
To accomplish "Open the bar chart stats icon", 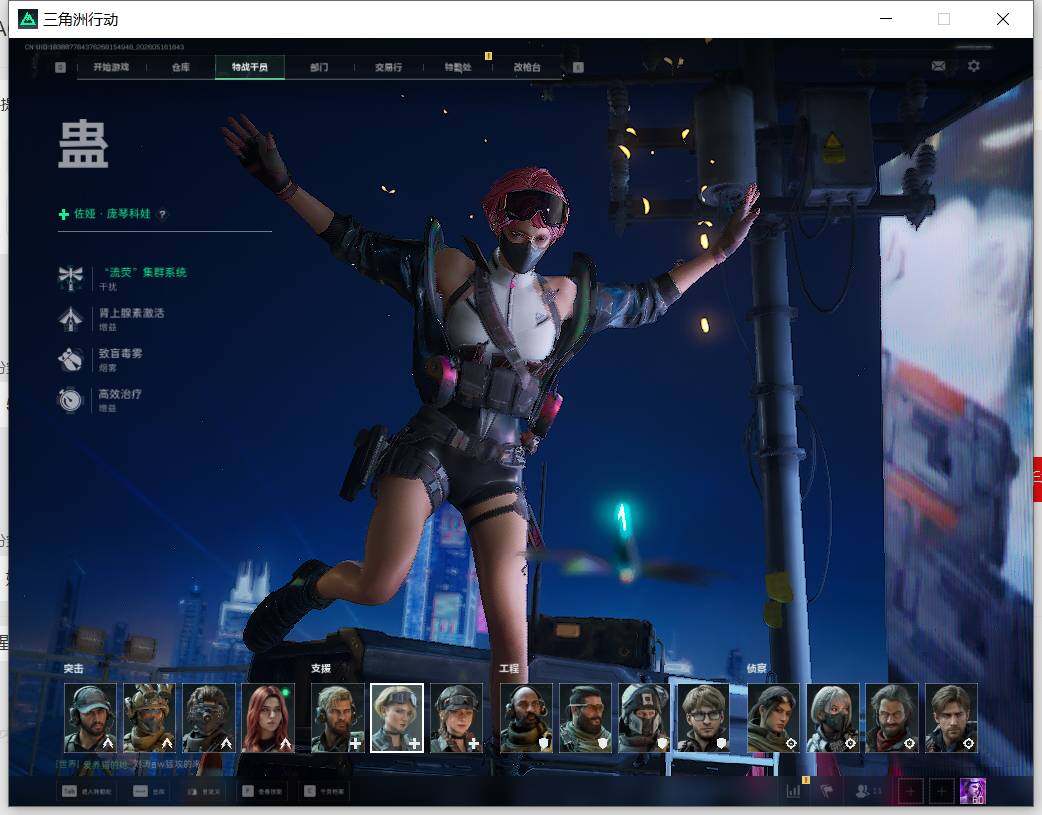I will (793, 791).
